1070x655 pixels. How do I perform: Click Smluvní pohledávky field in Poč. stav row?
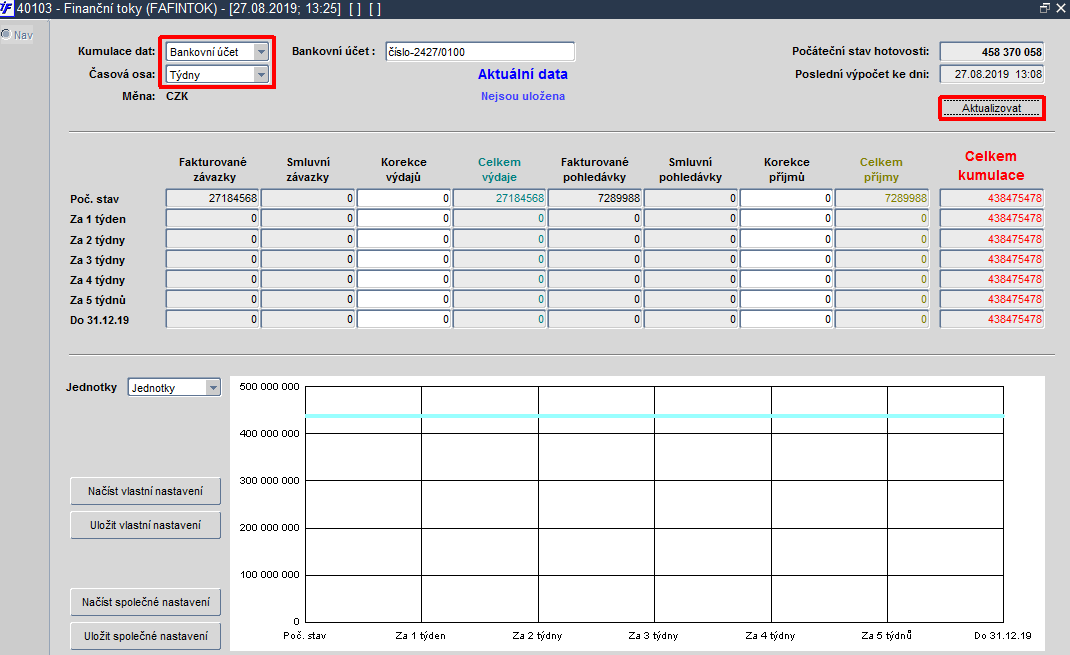[x=691, y=198]
